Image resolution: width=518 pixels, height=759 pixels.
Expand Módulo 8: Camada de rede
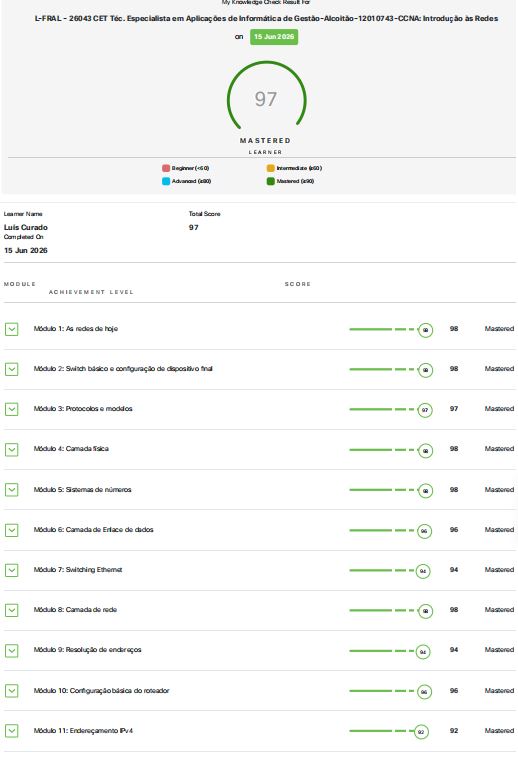(x=12, y=610)
